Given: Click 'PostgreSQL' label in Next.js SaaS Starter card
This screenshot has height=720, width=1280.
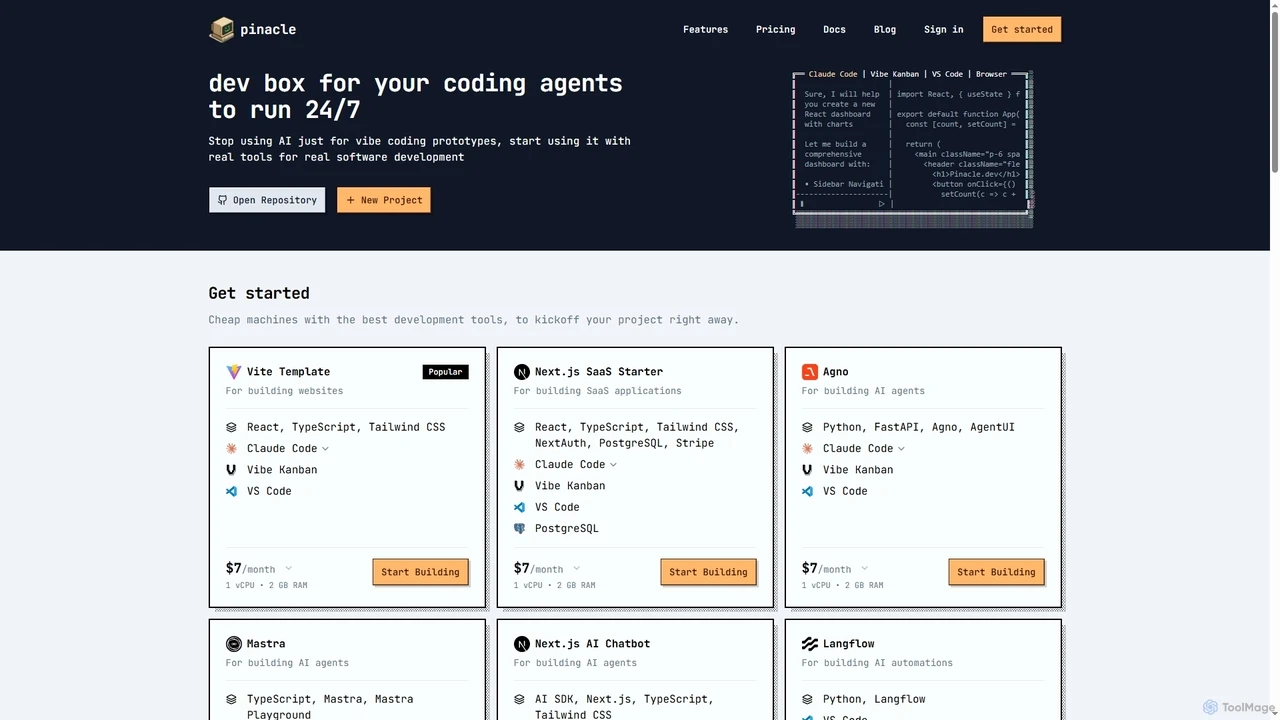Looking at the screenshot, I should [567, 529].
